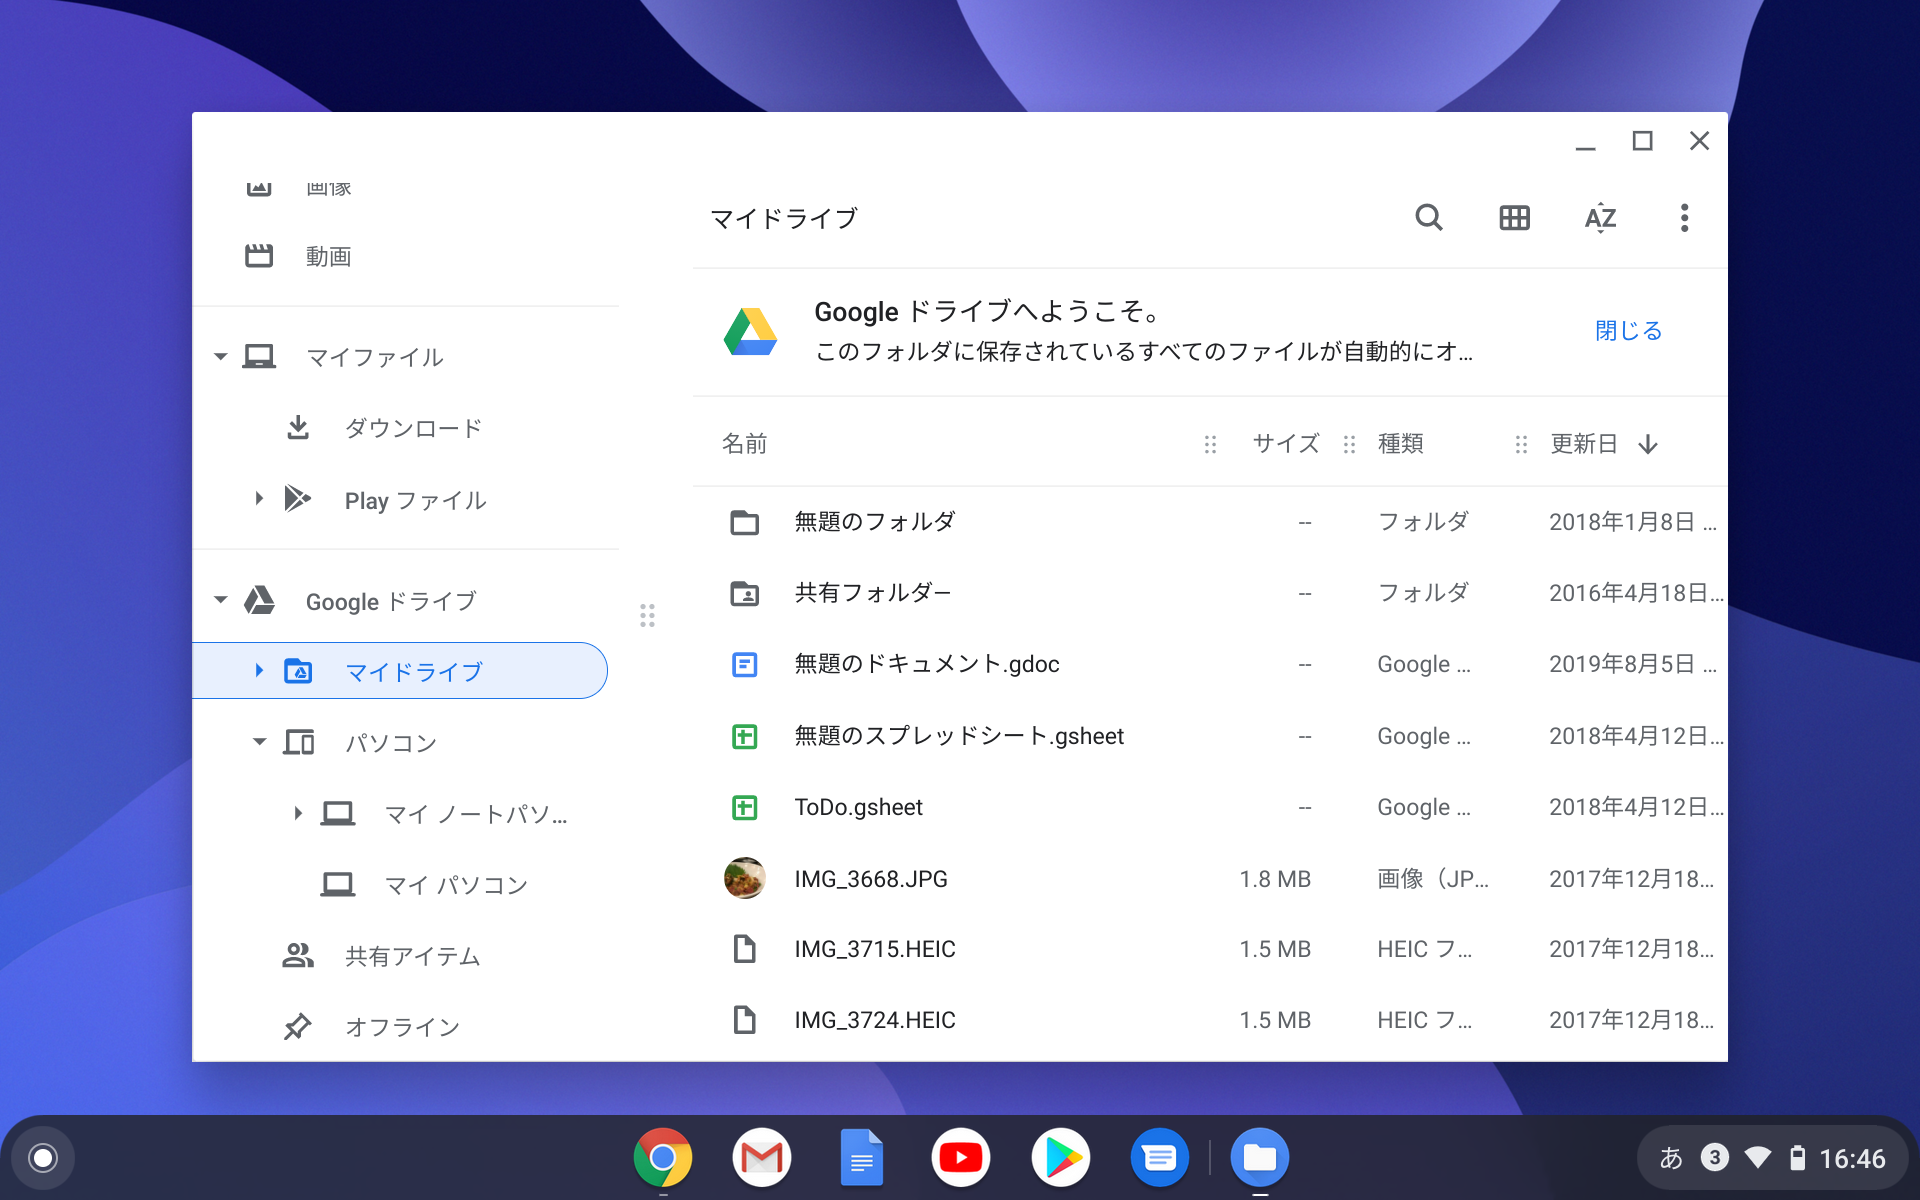Select the 動画 sidebar entry
This screenshot has width=1920, height=1200.
[x=328, y=256]
